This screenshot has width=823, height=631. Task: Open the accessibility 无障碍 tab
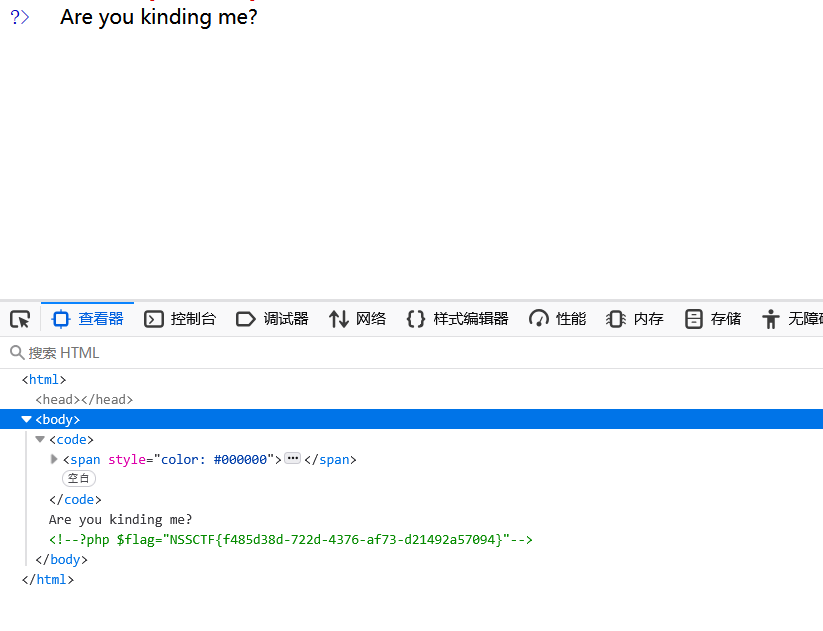pyautogui.click(x=792, y=319)
